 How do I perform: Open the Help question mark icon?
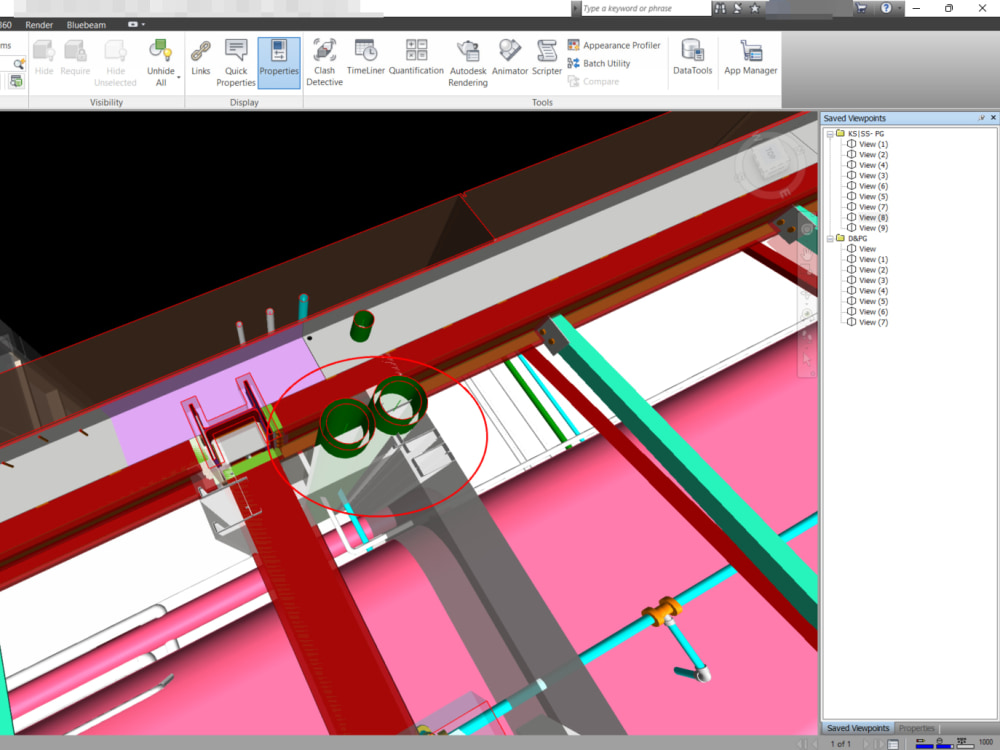(x=886, y=8)
